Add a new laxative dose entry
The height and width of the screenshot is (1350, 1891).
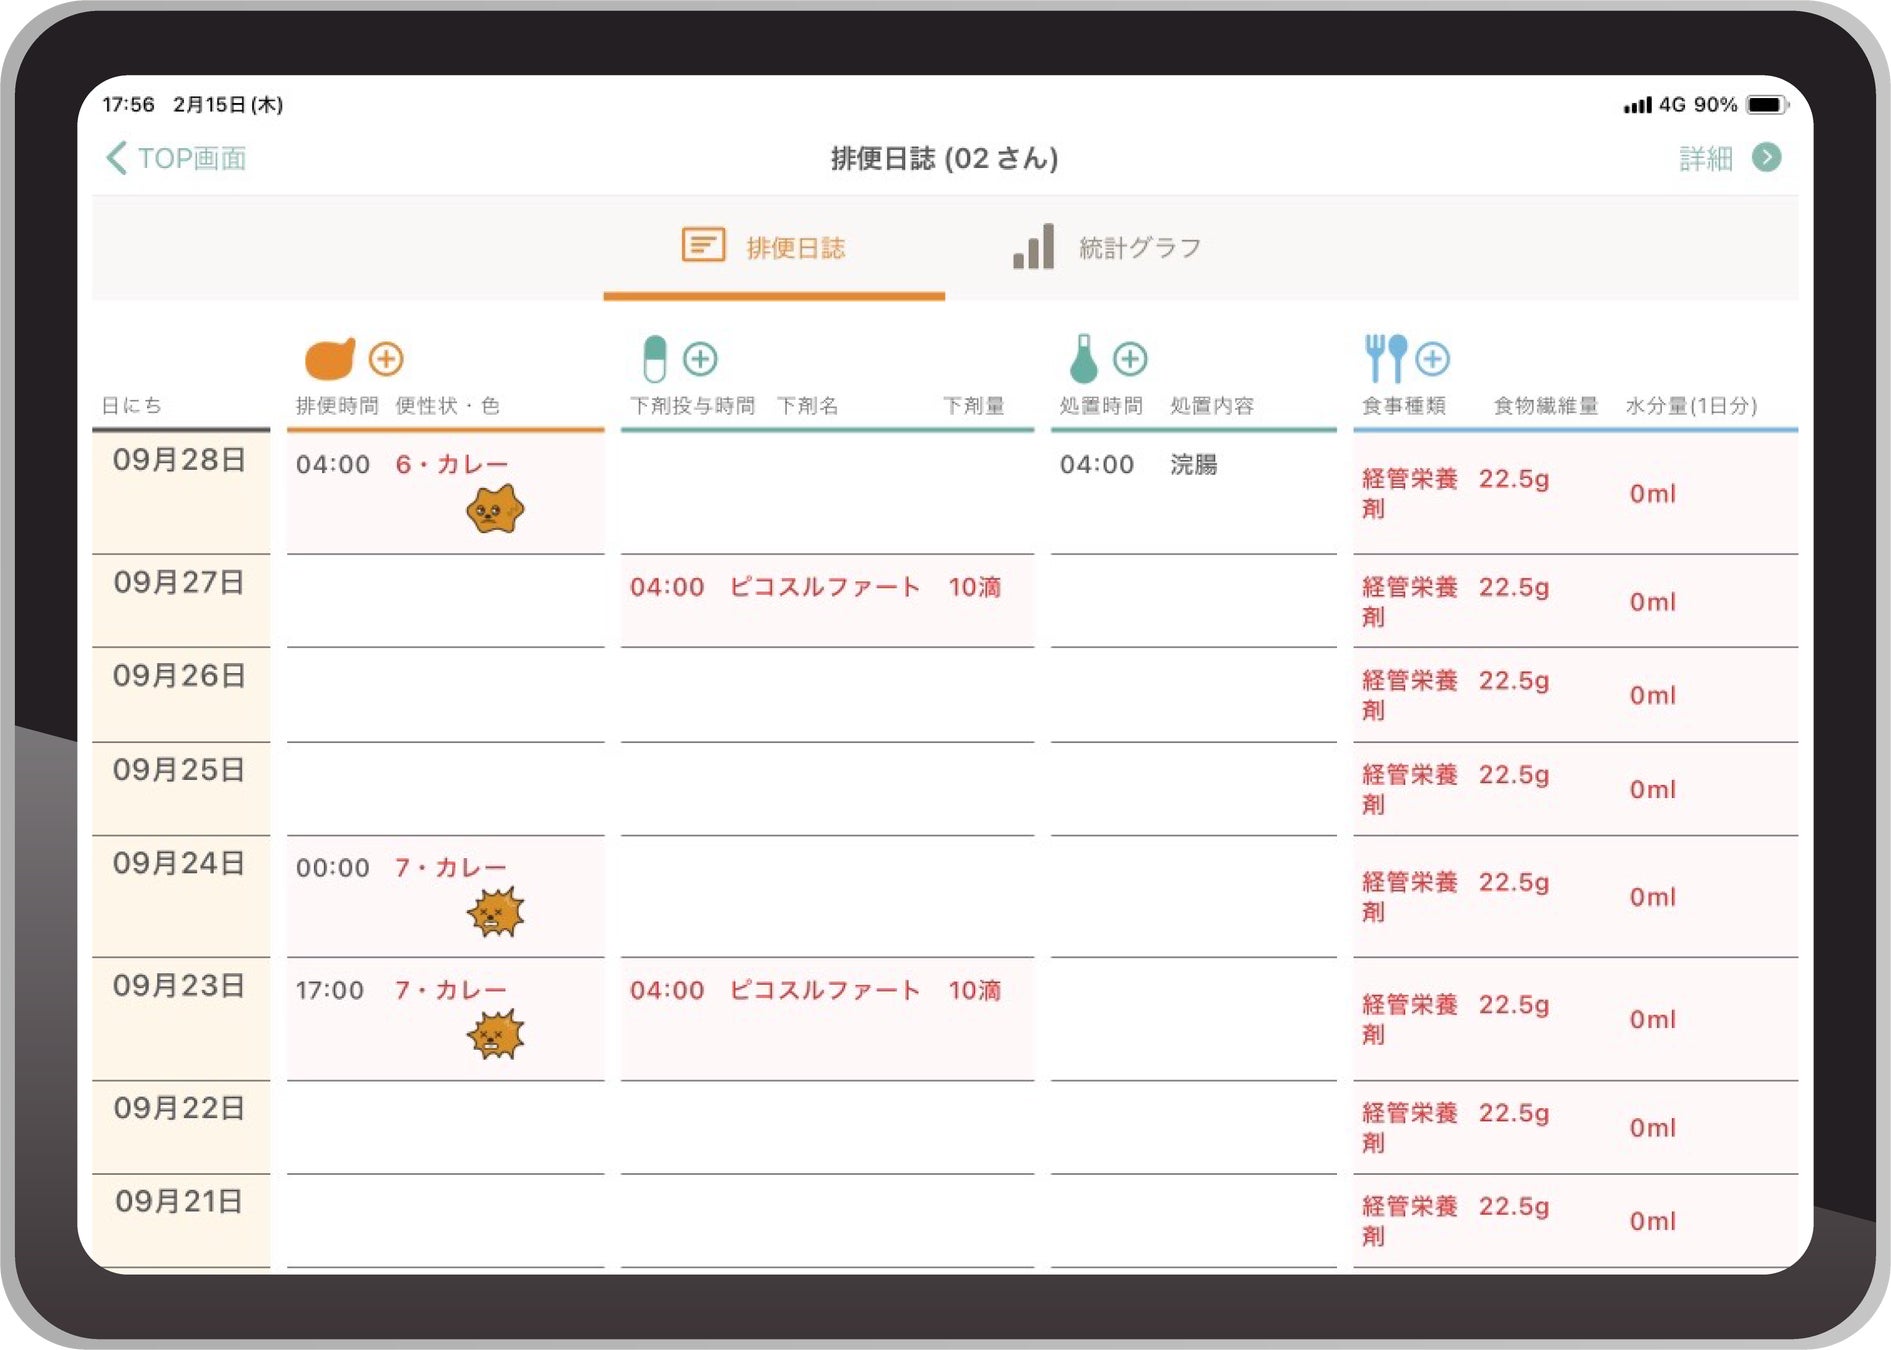[700, 358]
